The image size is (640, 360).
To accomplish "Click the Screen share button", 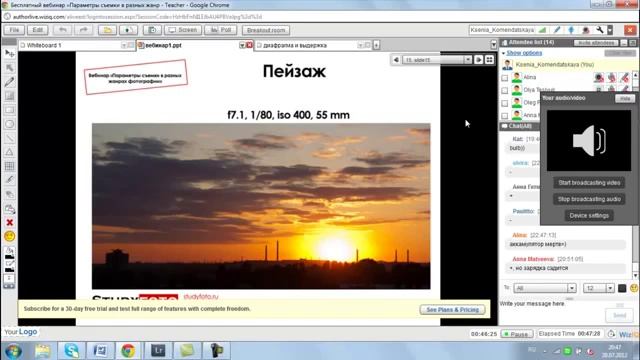I will [x=182, y=30].
